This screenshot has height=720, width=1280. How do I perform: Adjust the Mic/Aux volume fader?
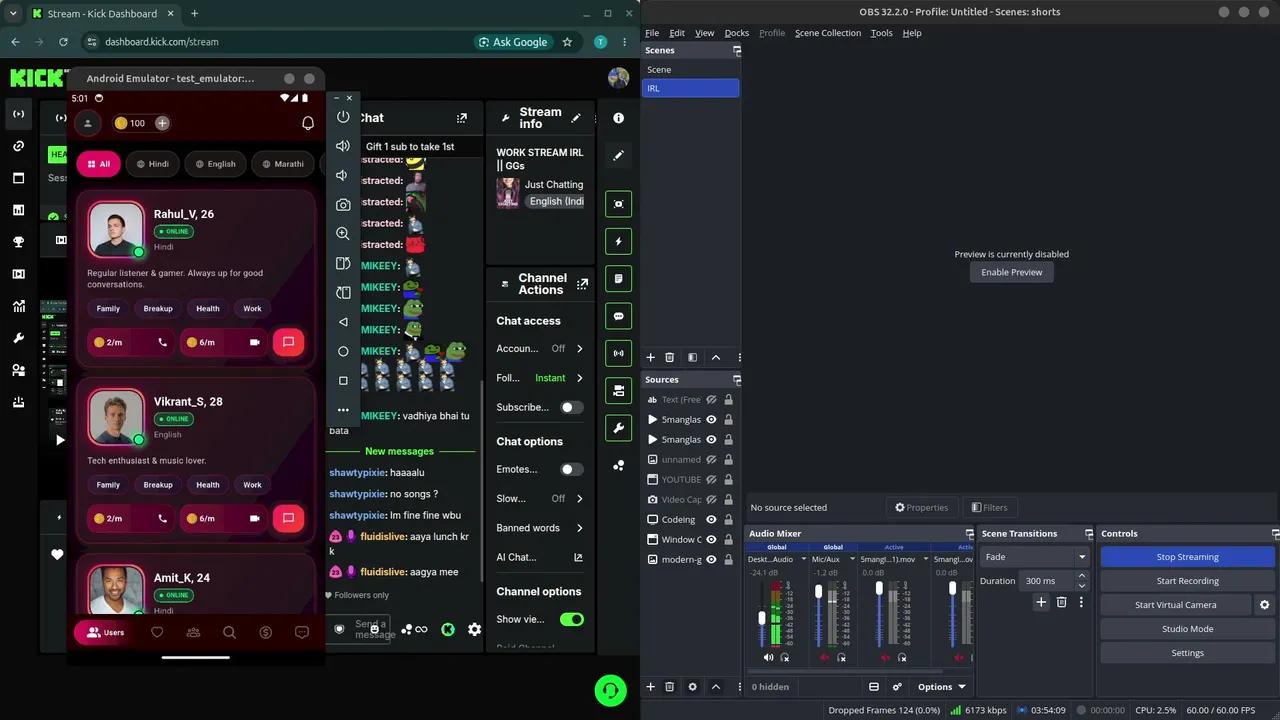[x=819, y=592]
